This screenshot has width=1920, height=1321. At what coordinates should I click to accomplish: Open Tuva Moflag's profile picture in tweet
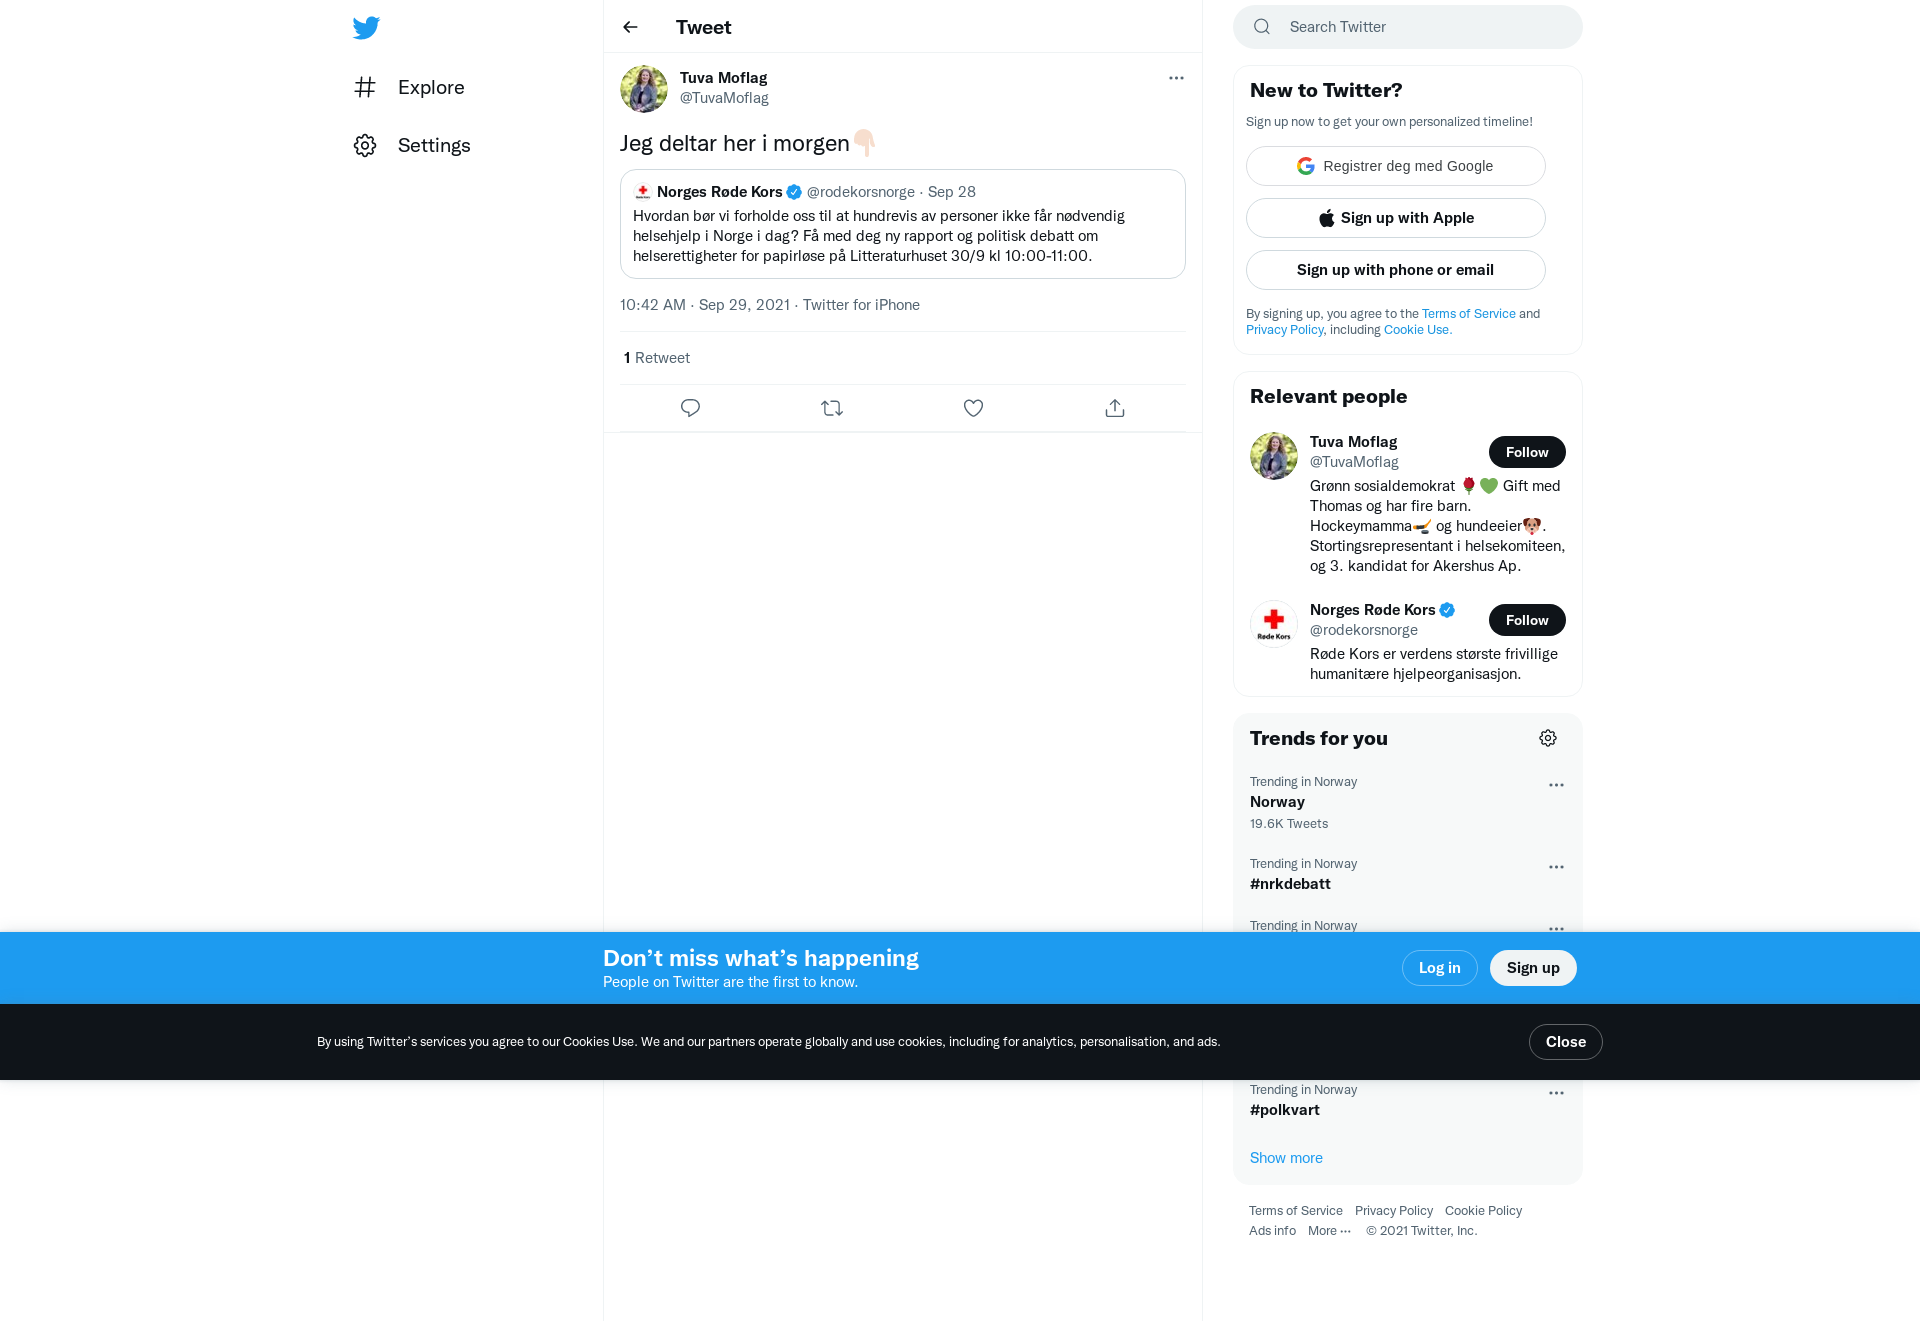click(x=644, y=89)
